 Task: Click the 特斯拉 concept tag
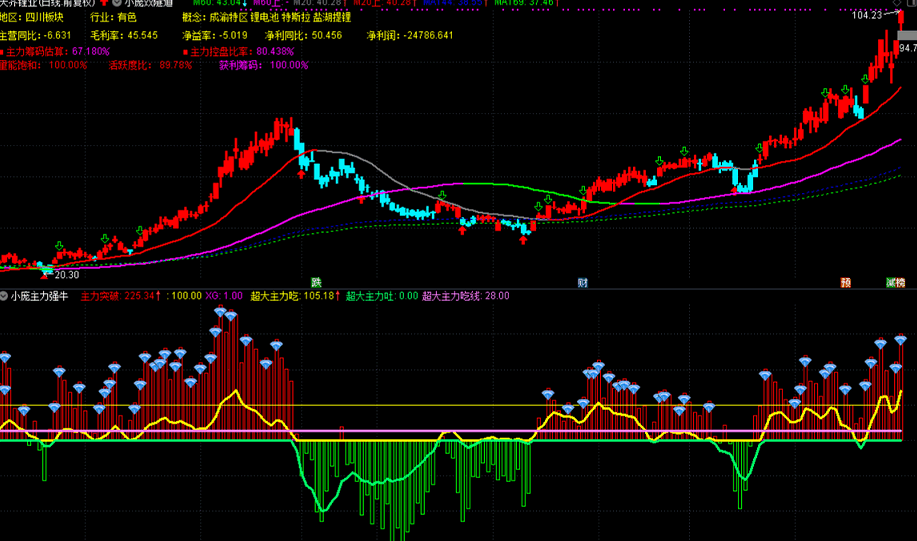pos(296,18)
